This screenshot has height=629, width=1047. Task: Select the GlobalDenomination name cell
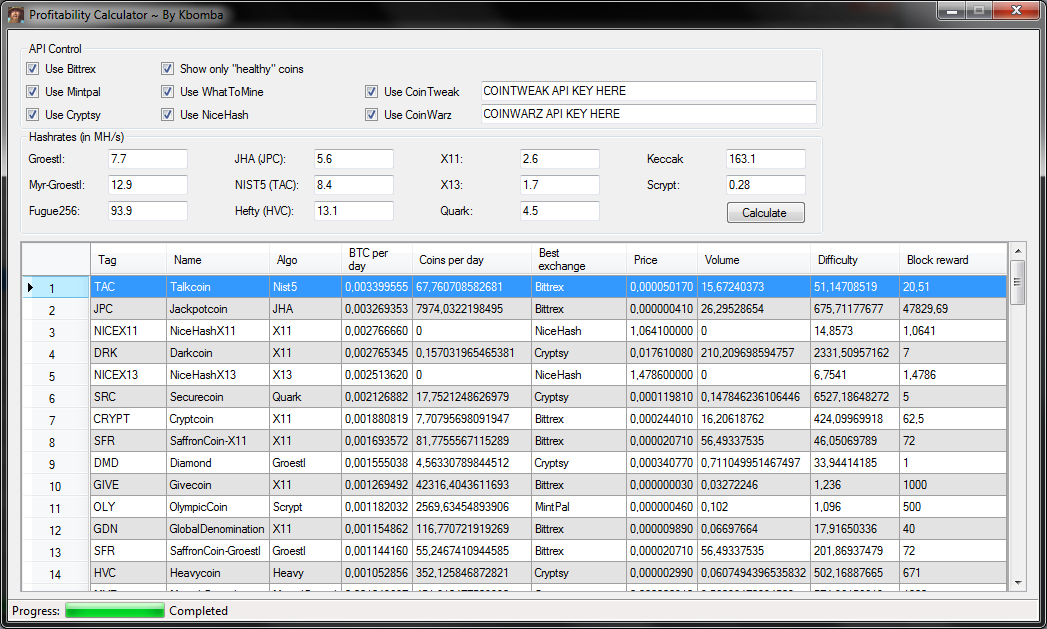pos(218,530)
